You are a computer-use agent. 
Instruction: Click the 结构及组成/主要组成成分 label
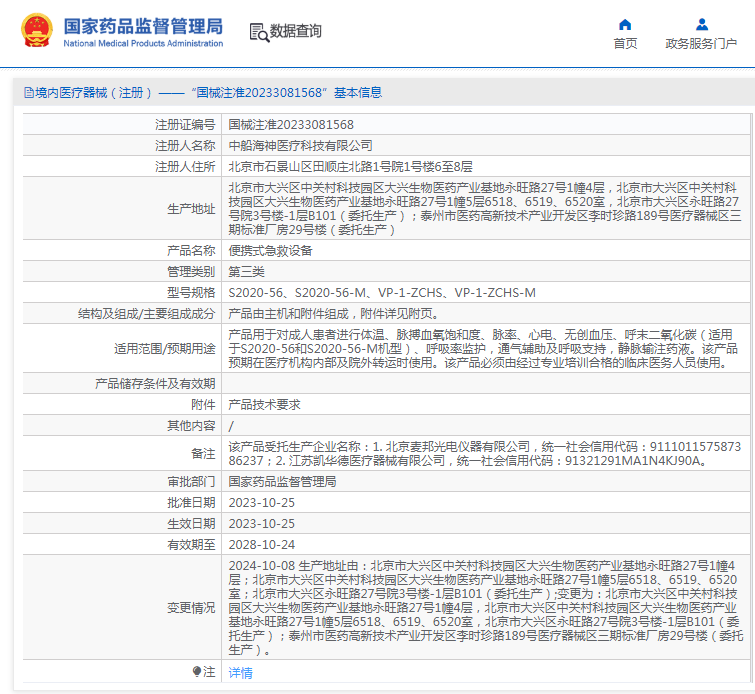tap(146, 314)
